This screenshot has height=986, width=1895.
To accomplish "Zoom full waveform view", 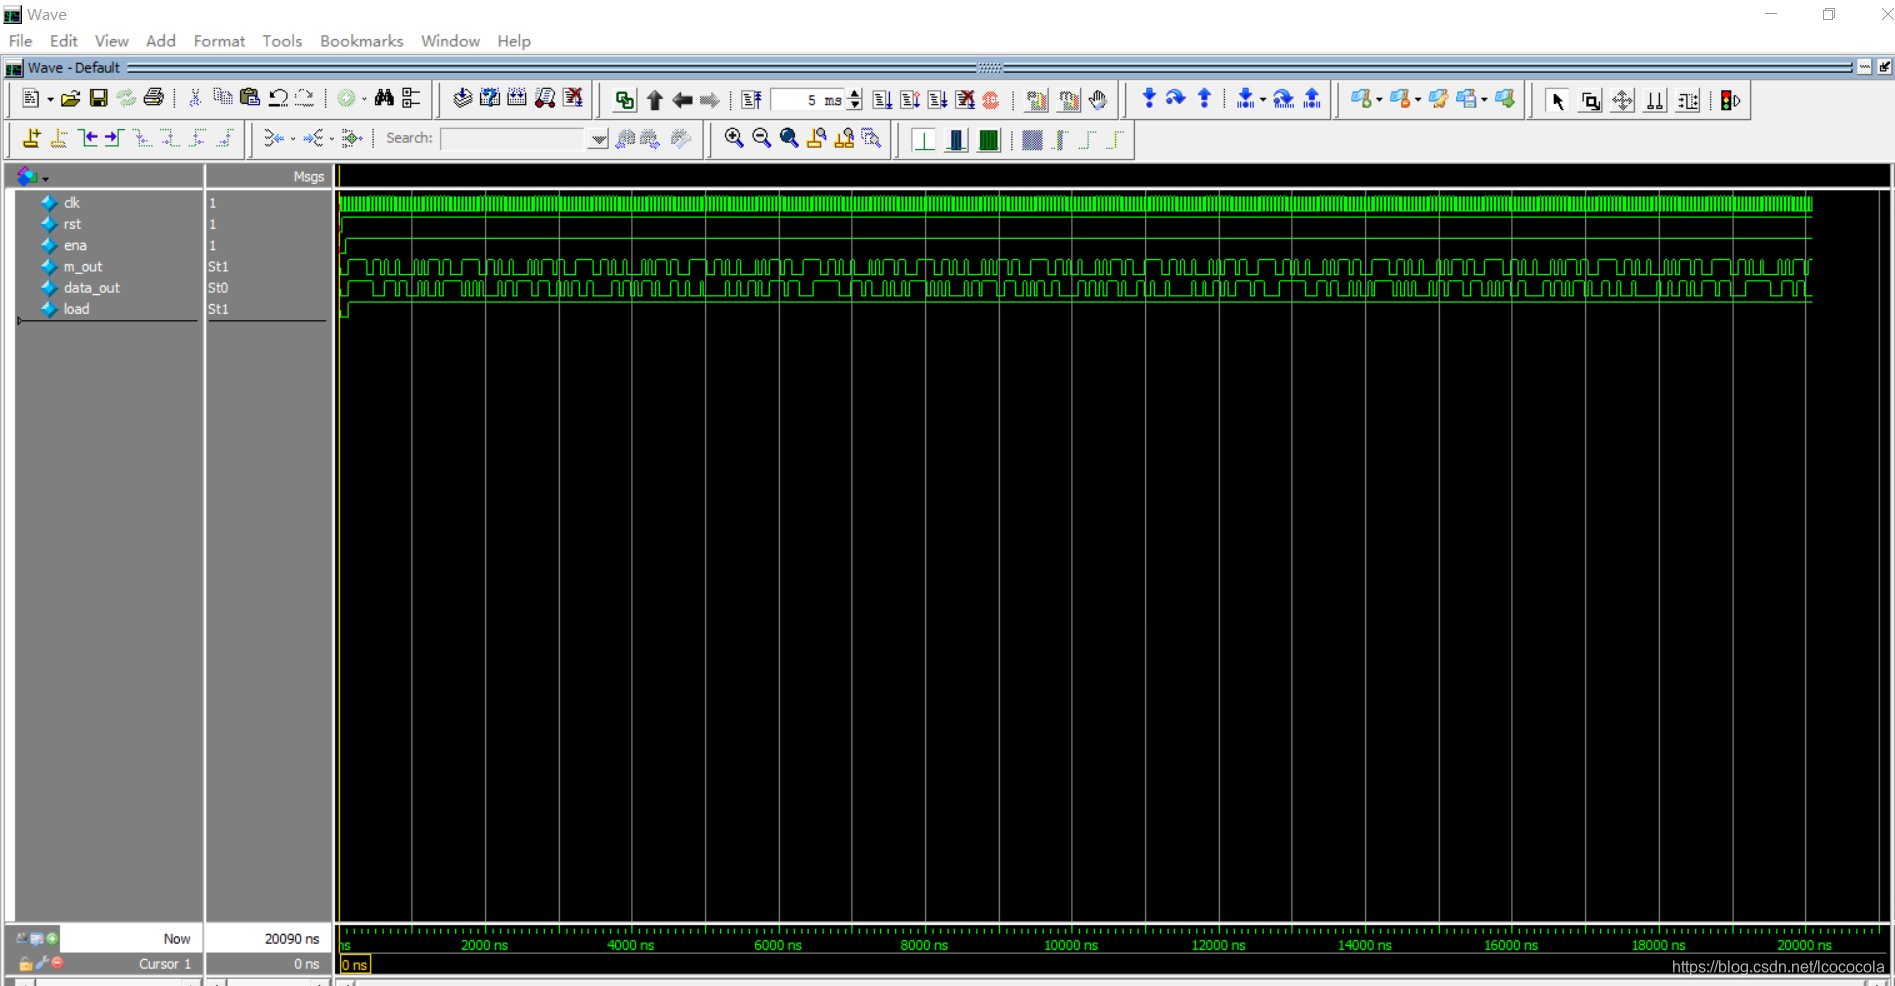I will coord(789,138).
